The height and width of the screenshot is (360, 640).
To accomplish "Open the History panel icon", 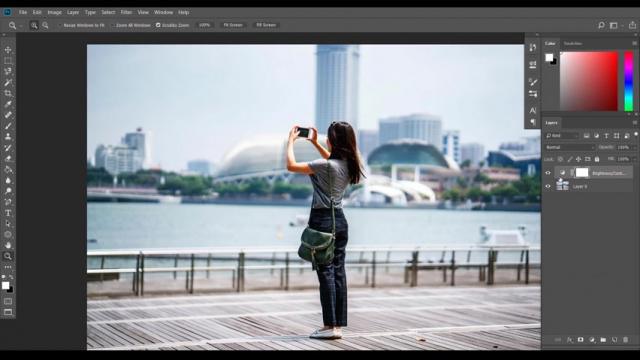I will point(533,48).
